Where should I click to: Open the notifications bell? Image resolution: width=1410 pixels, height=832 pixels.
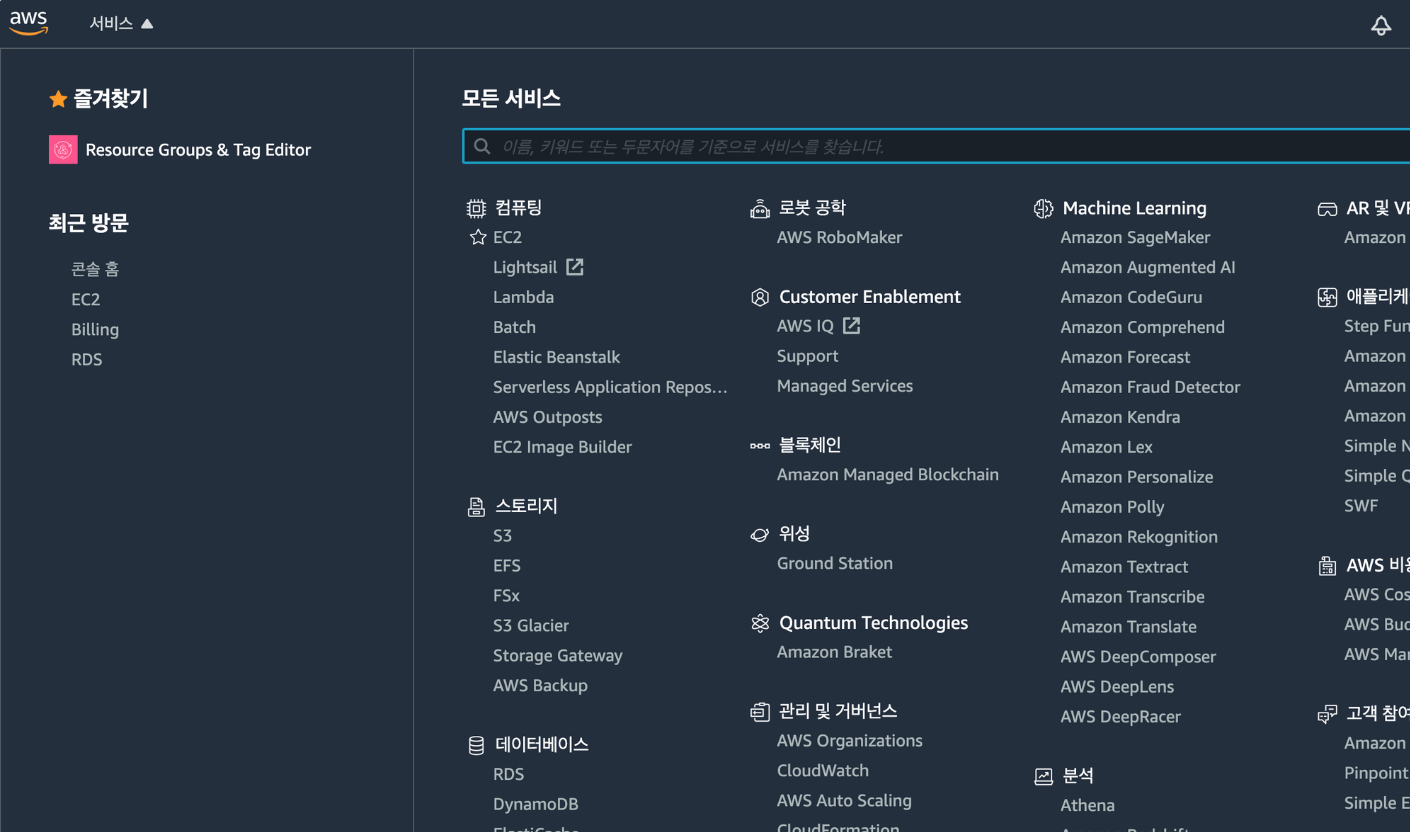(1381, 25)
